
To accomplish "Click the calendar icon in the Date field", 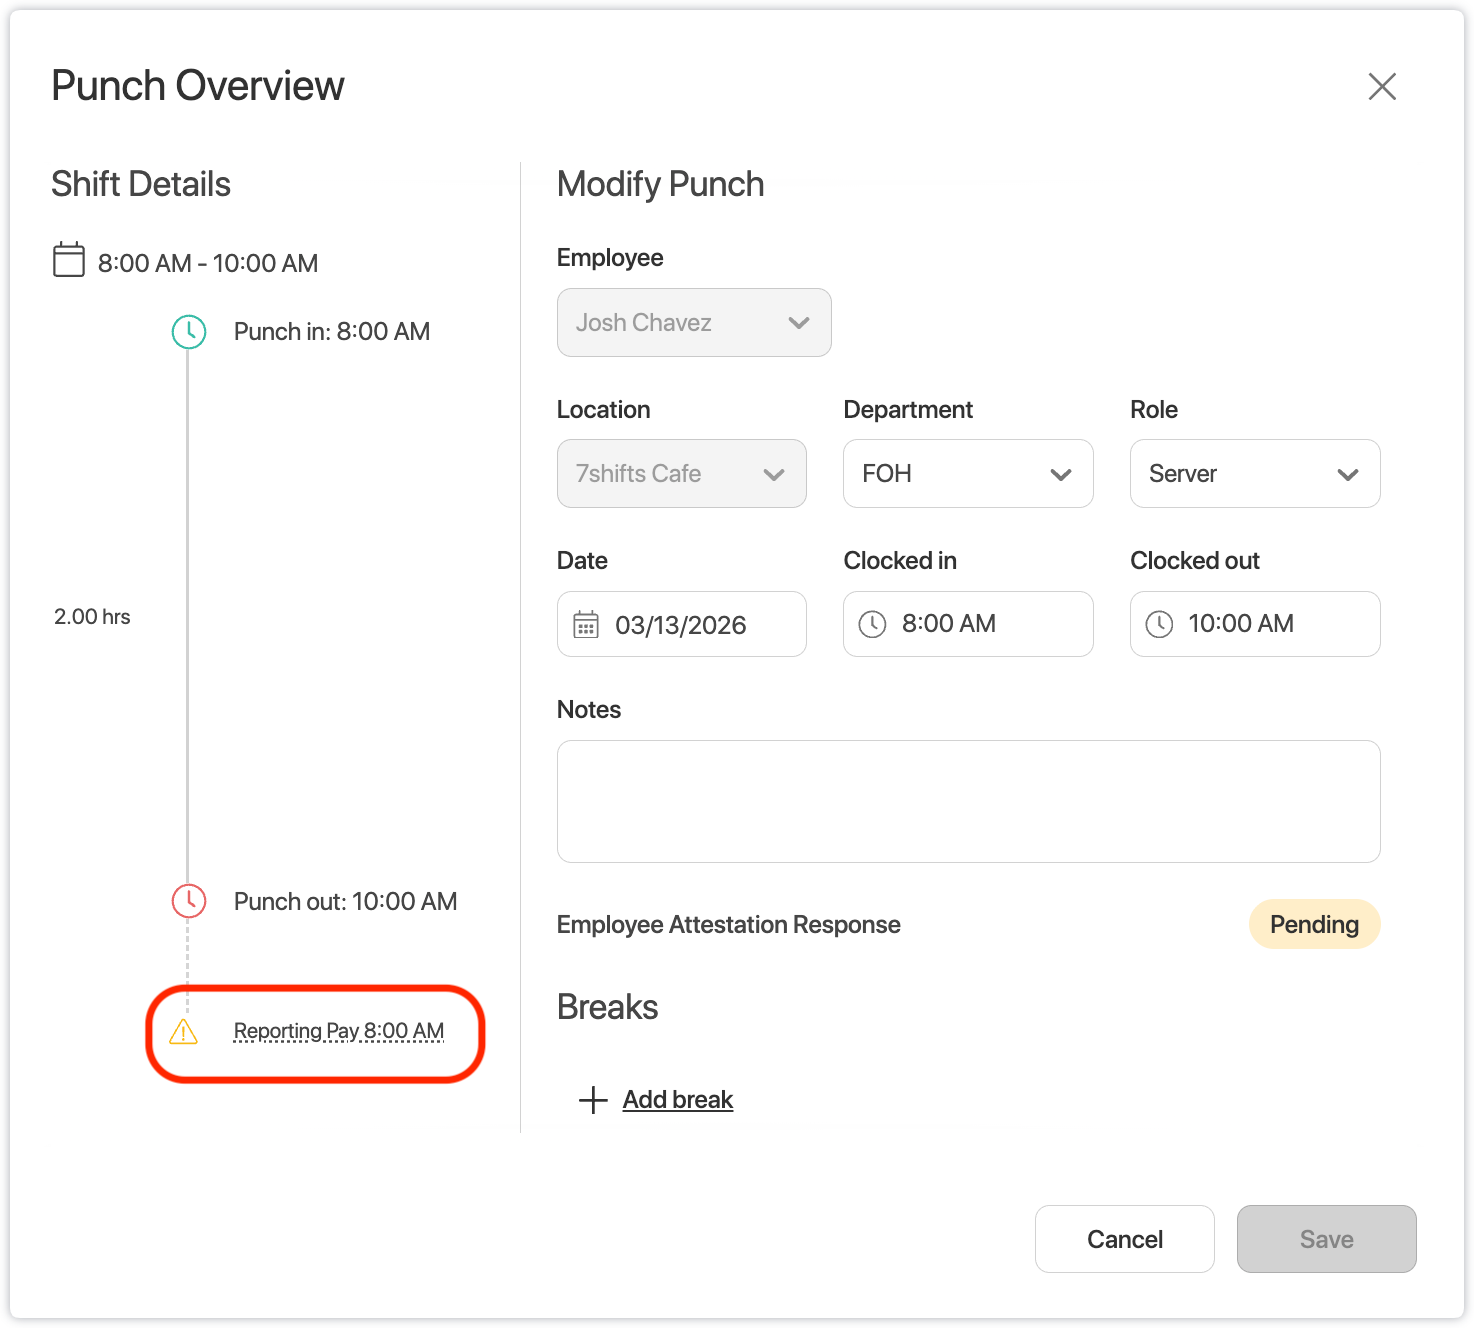I will click(x=586, y=625).
